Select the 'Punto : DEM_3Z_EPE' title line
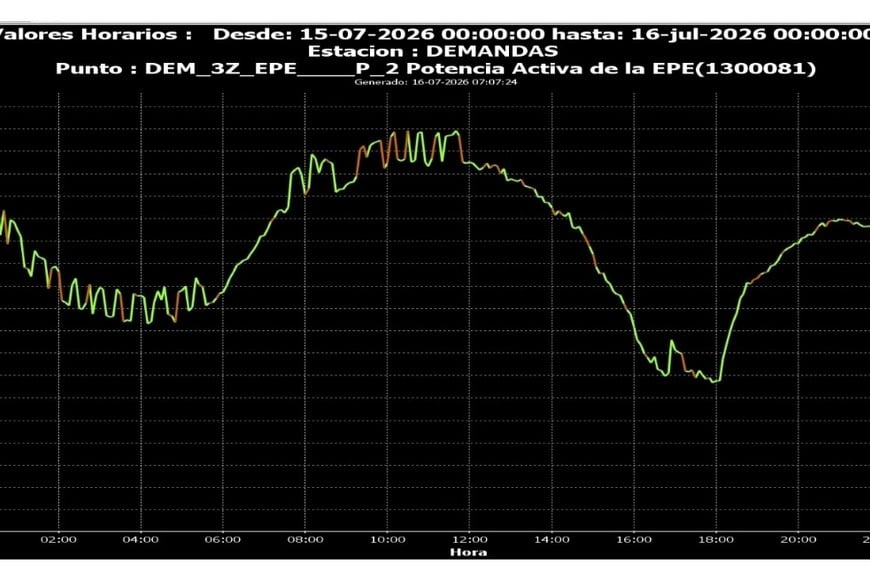Image resolution: width=870 pixels, height=580 pixels. click(436, 69)
